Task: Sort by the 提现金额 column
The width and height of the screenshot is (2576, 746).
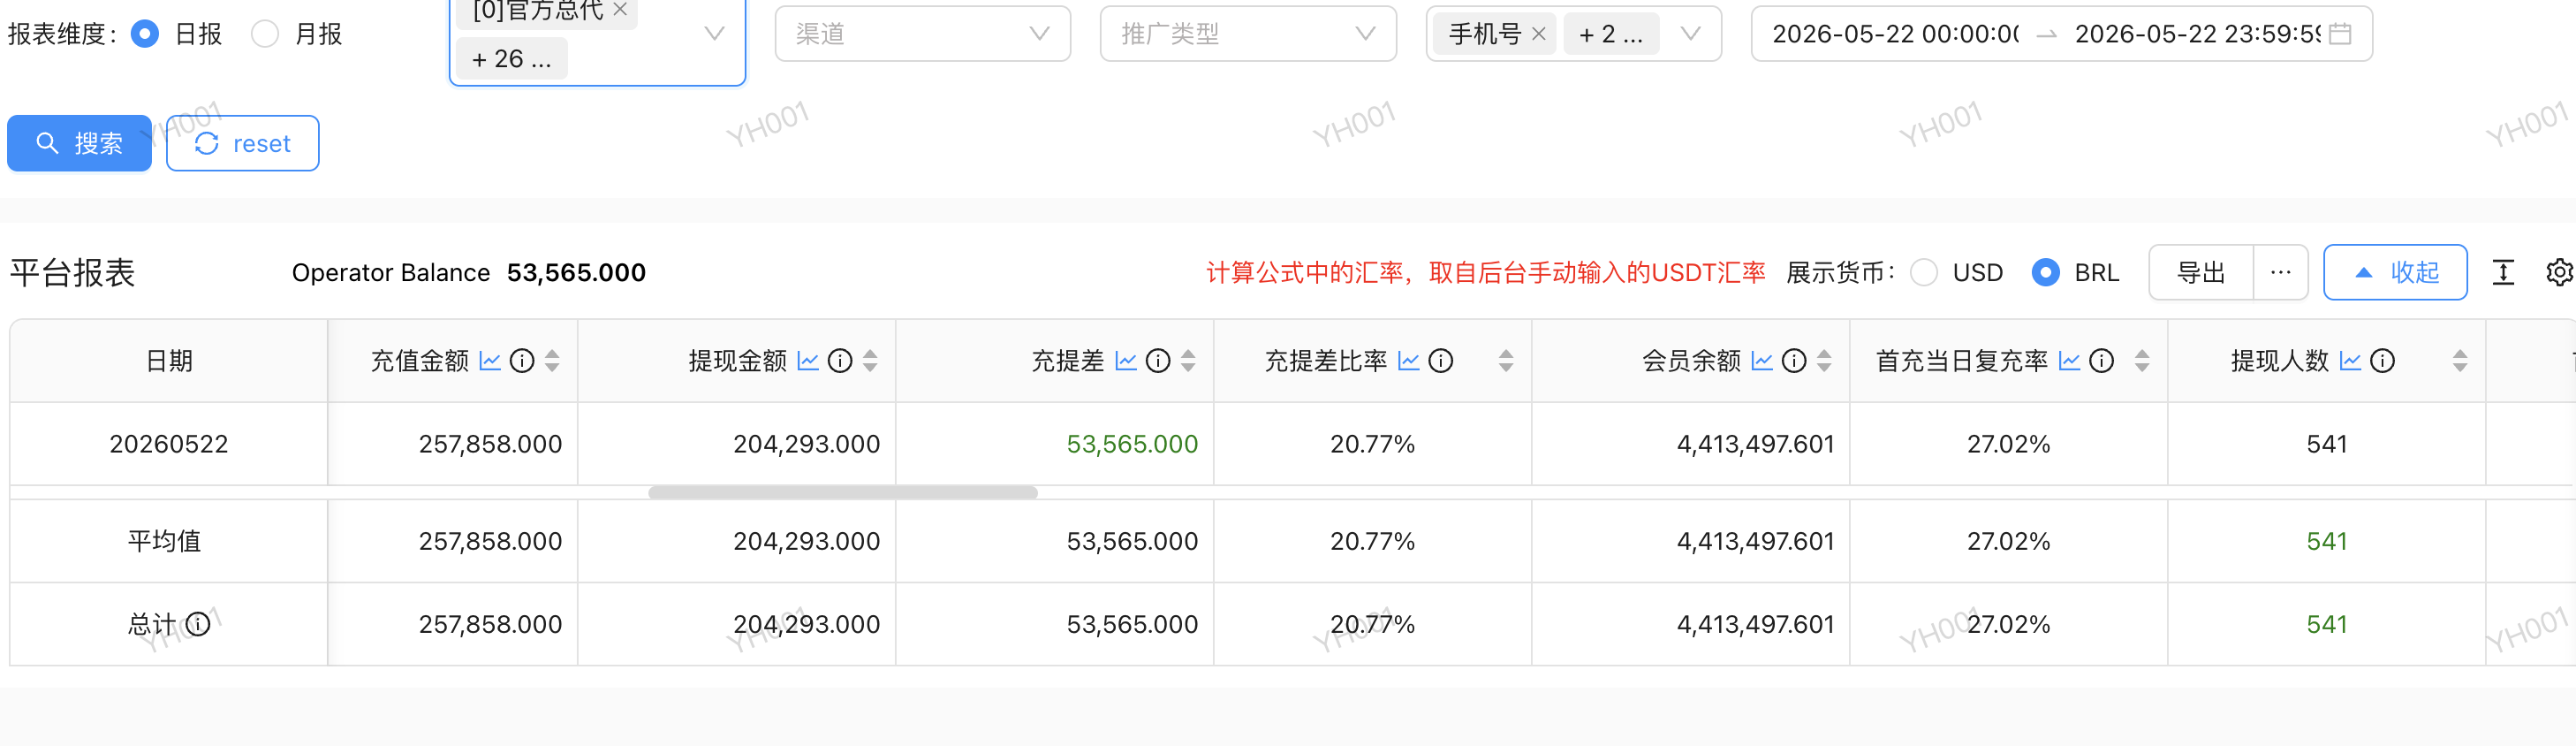Action: pyautogui.click(x=870, y=361)
